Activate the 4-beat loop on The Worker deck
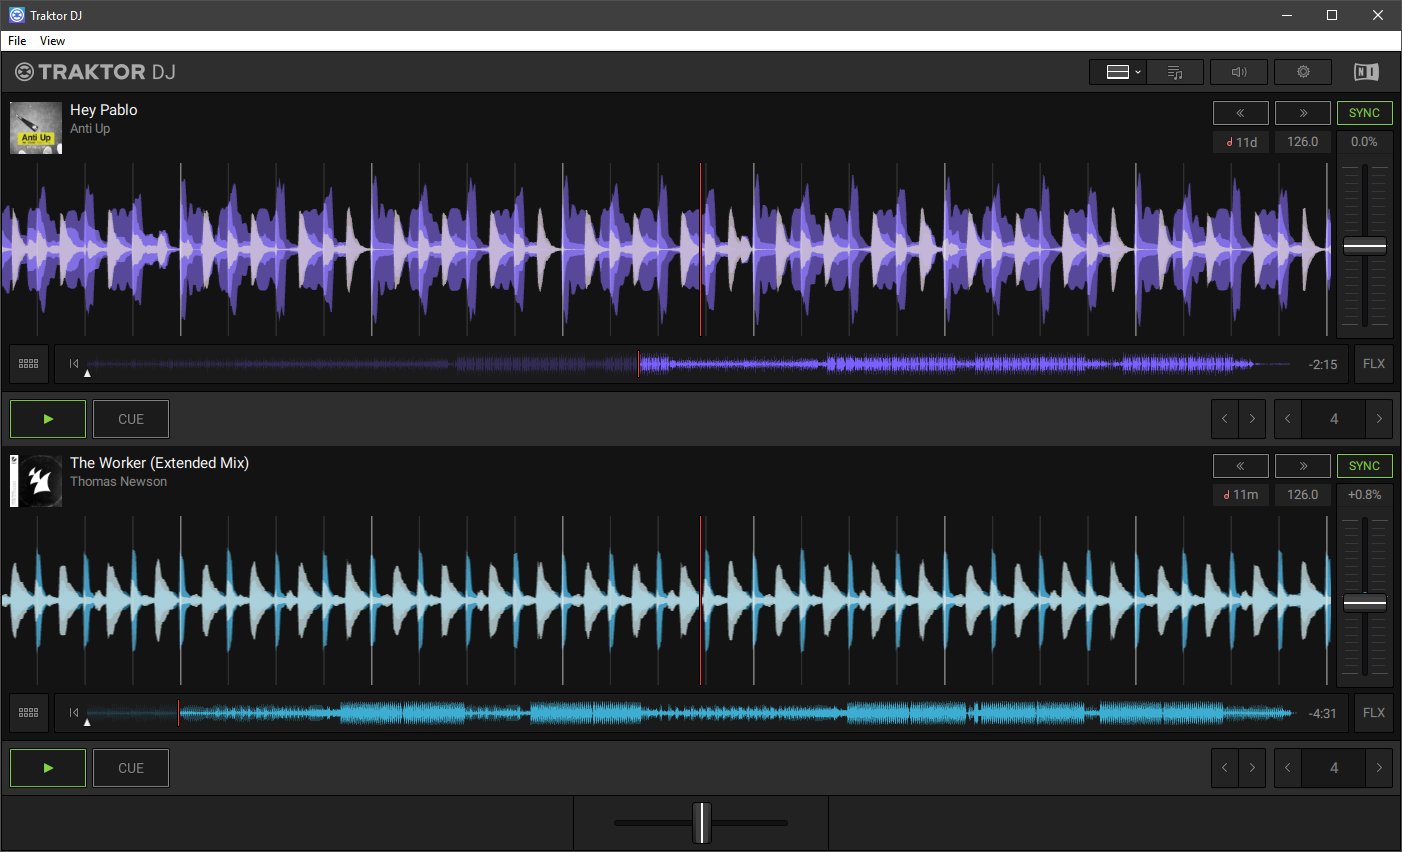 click(1334, 768)
